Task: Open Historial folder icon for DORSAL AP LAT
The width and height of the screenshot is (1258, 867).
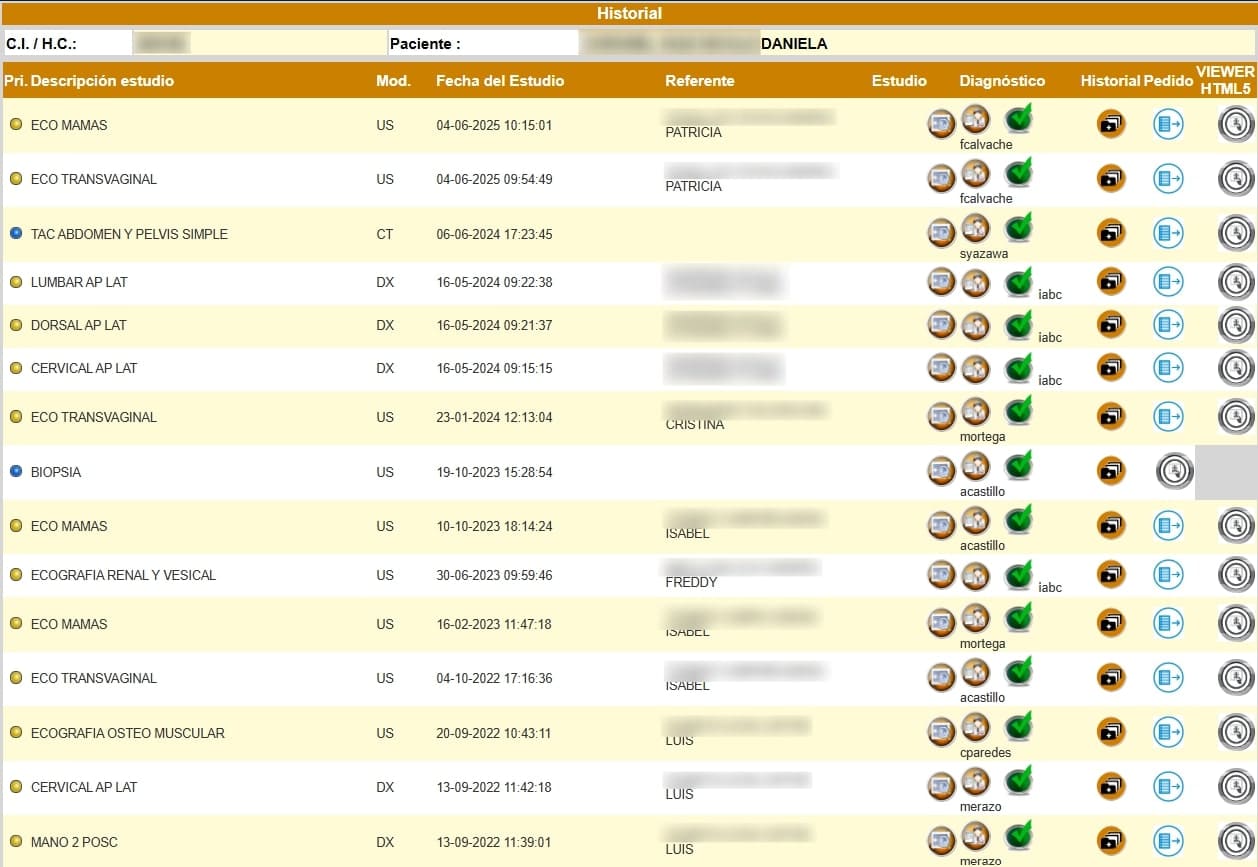Action: click(1111, 325)
